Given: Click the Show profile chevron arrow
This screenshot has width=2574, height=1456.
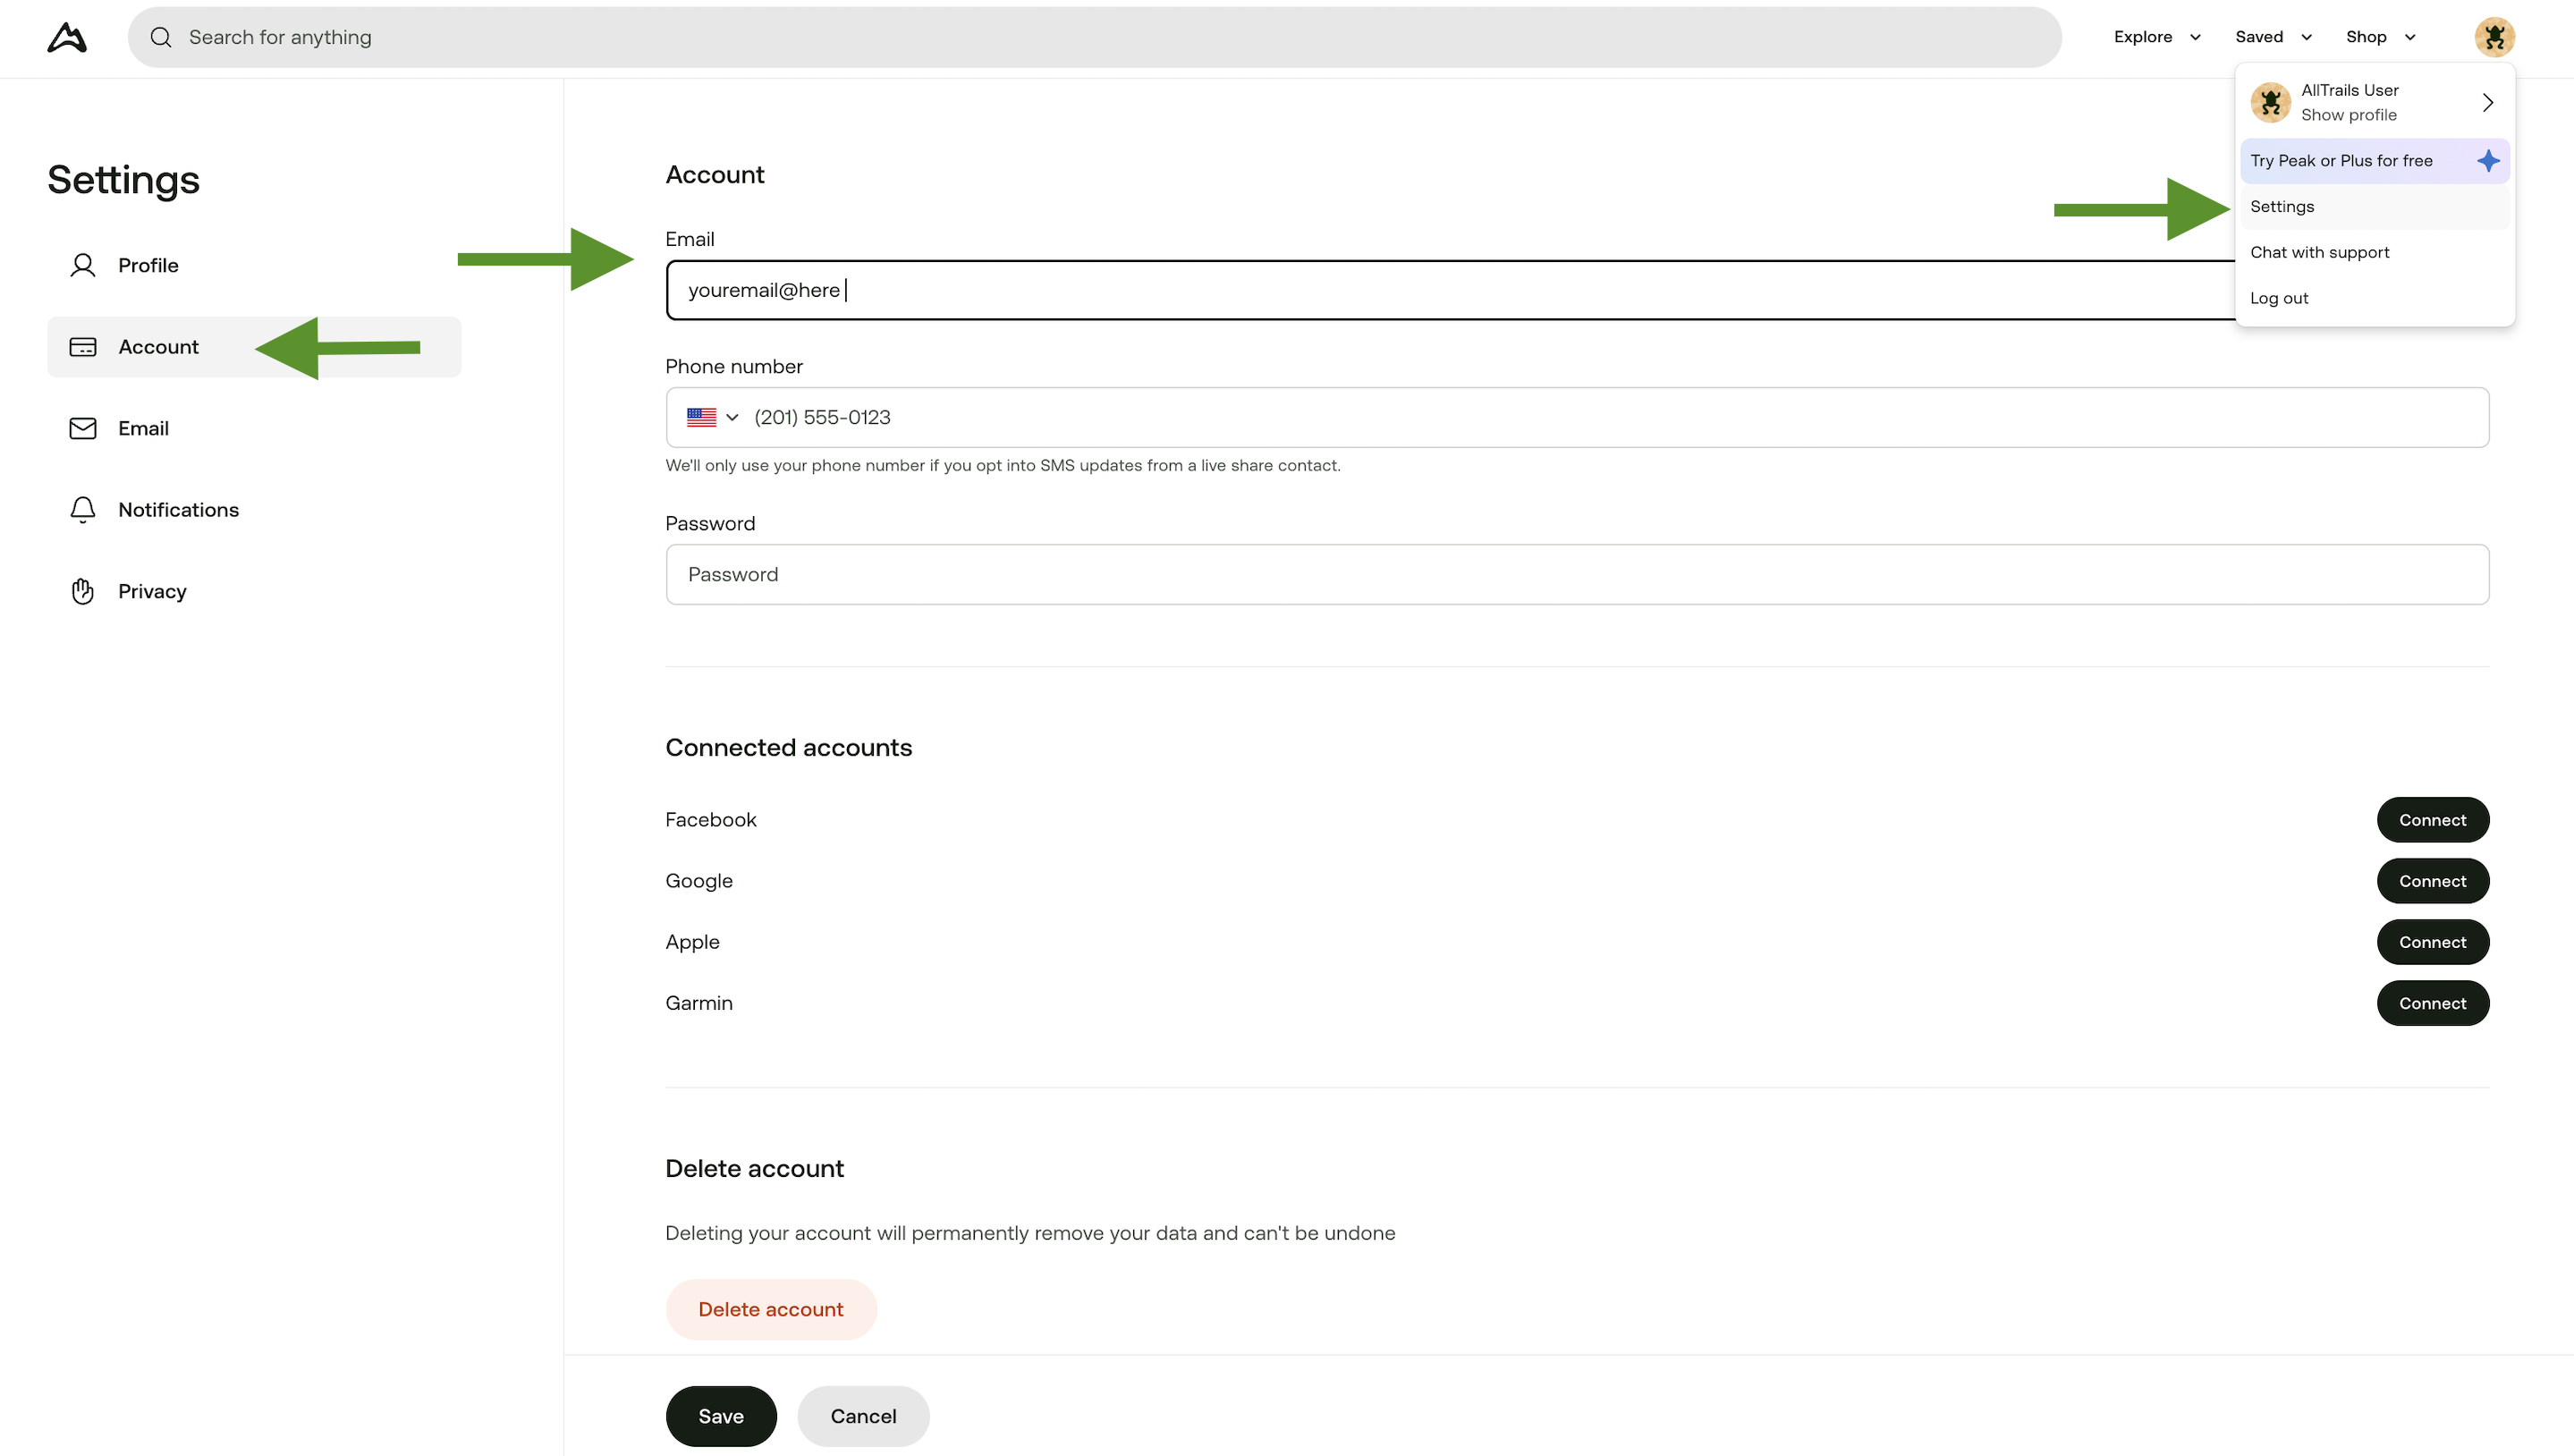Looking at the screenshot, I should [2488, 102].
